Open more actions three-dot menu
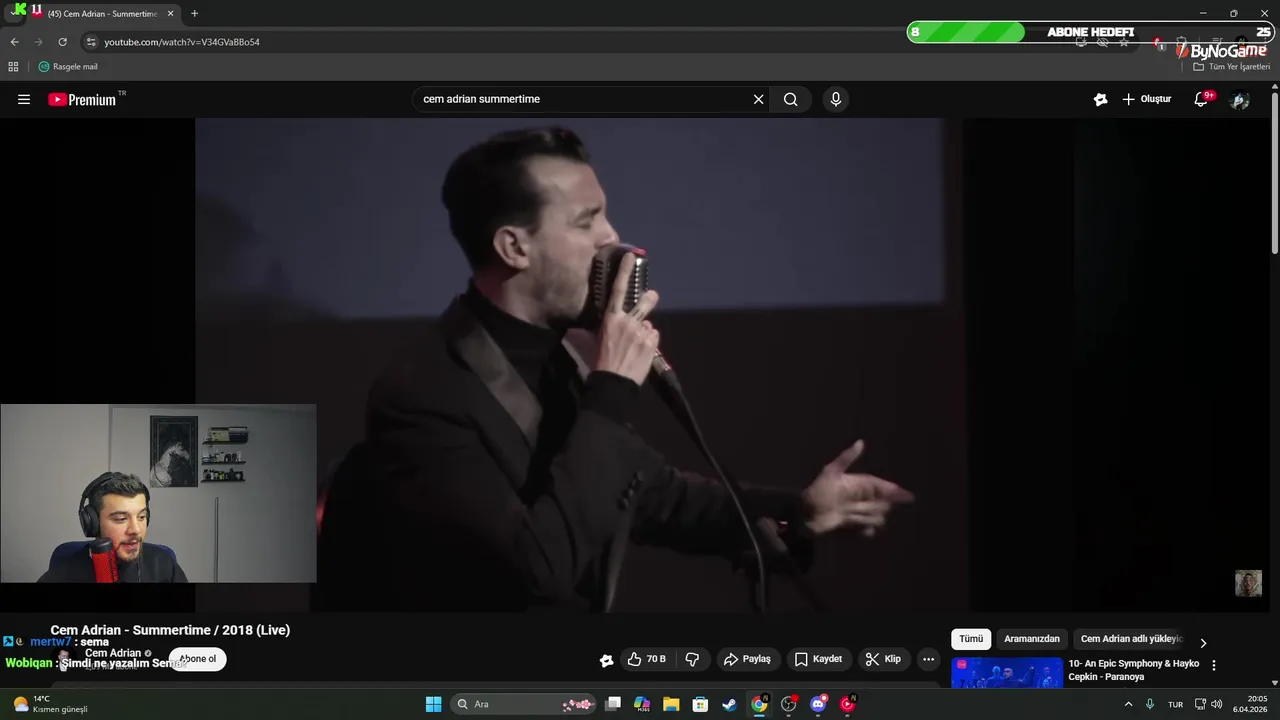Screen dimensions: 1280x720 click(x=928, y=659)
